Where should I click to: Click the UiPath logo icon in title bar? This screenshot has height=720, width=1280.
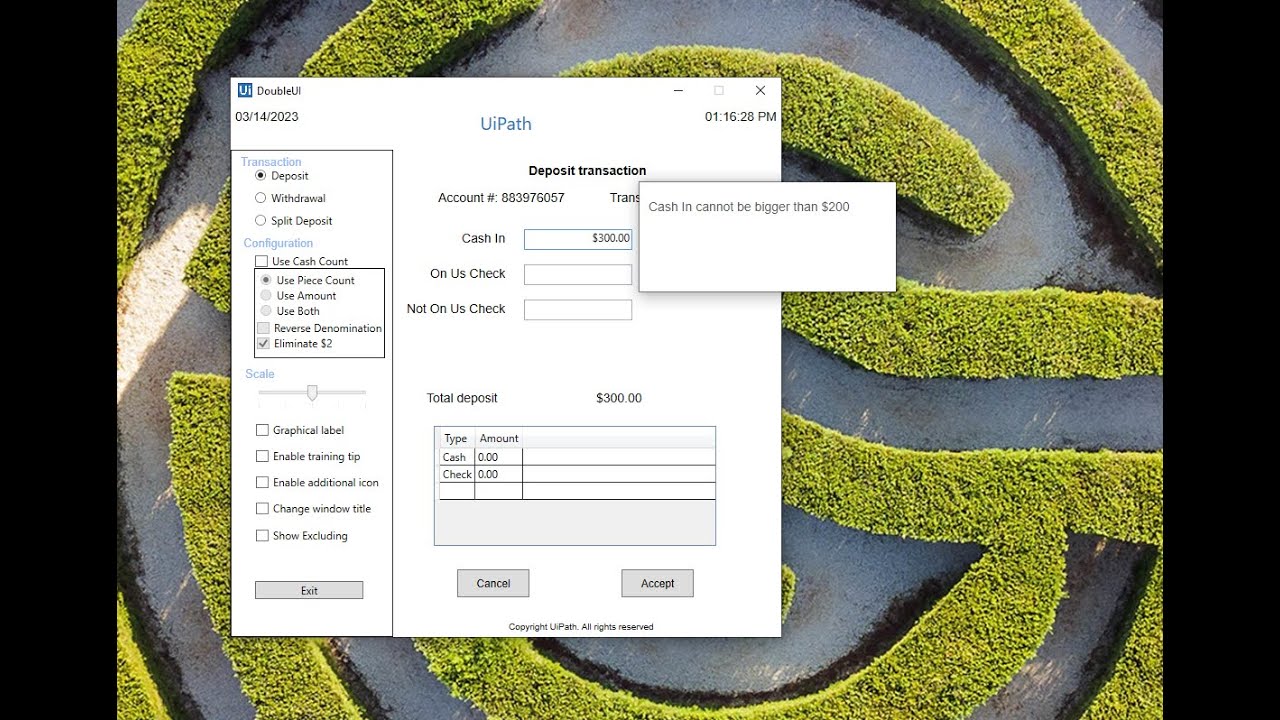[245, 91]
